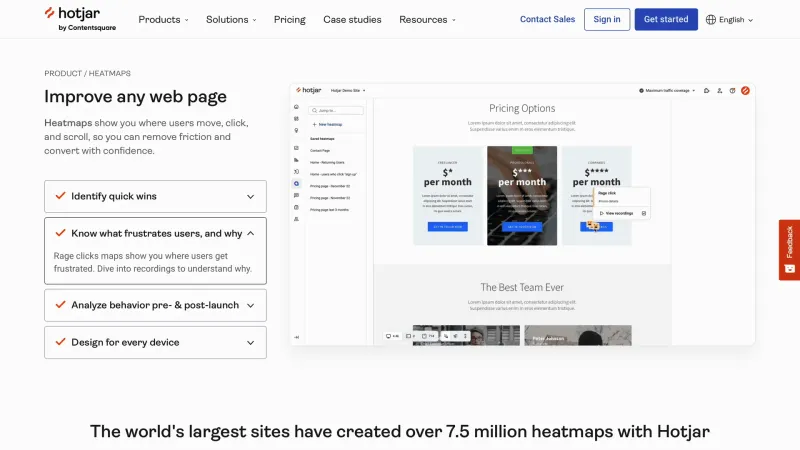This screenshot has width=800, height=450.
Task: Select the highlighted heatmaps icon in demo sidebar
Action: click(296, 184)
